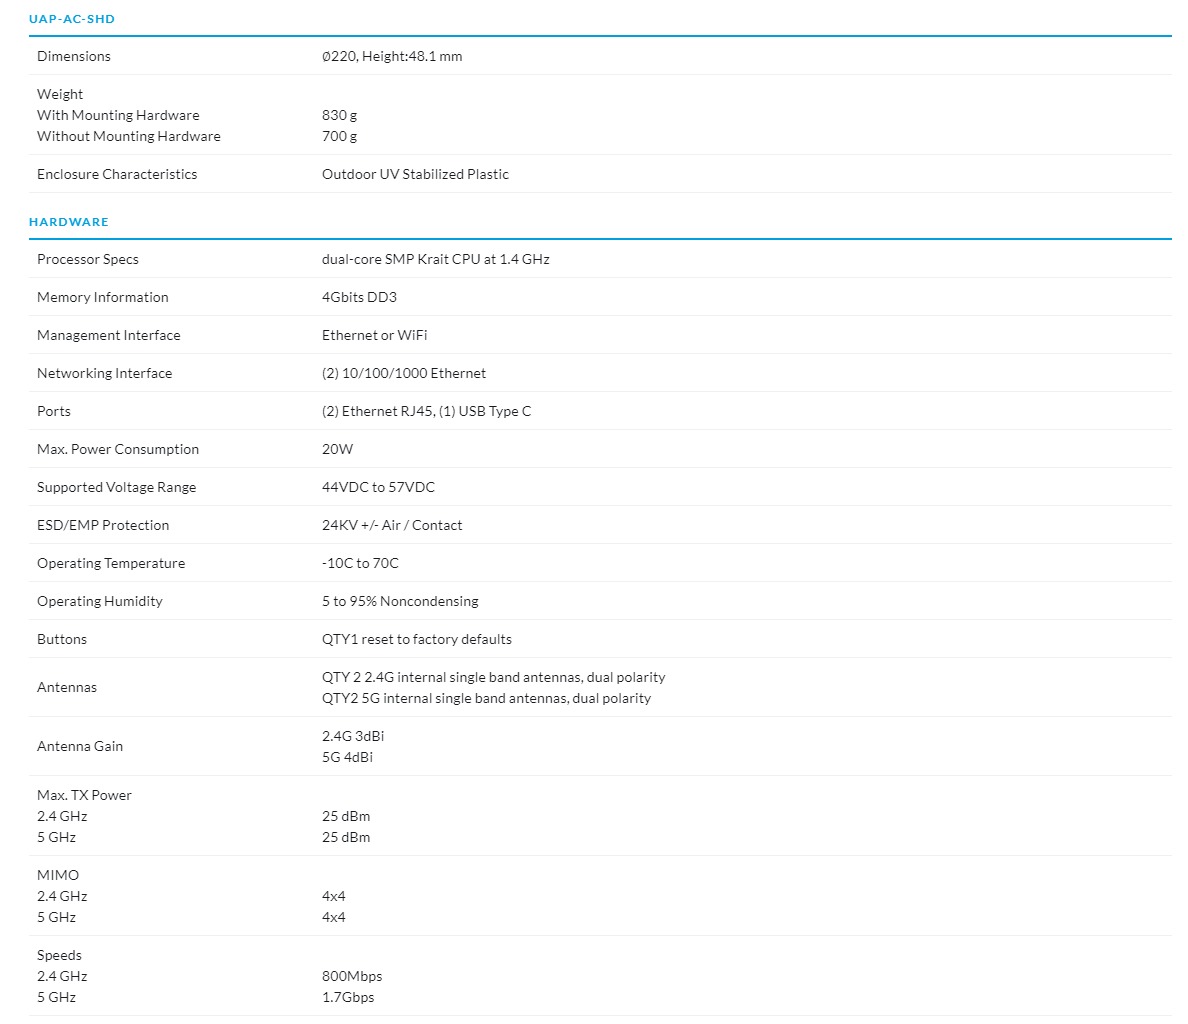Click the Speeds label
The height and width of the screenshot is (1024, 1188).
pyautogui.click(x=59, y=956)
